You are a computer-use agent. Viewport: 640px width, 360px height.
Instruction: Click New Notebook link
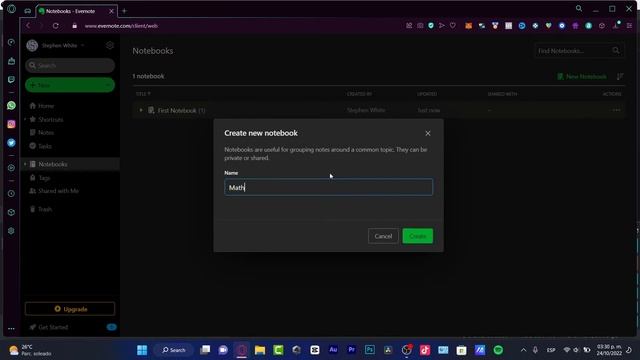pos(582,77)
